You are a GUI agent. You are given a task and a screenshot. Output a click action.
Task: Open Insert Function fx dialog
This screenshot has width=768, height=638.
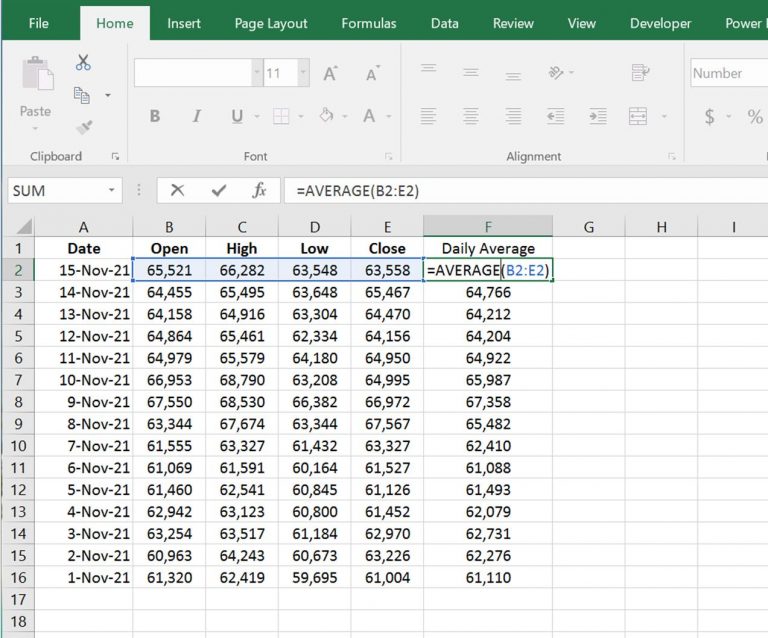click(x=259, y=190)
